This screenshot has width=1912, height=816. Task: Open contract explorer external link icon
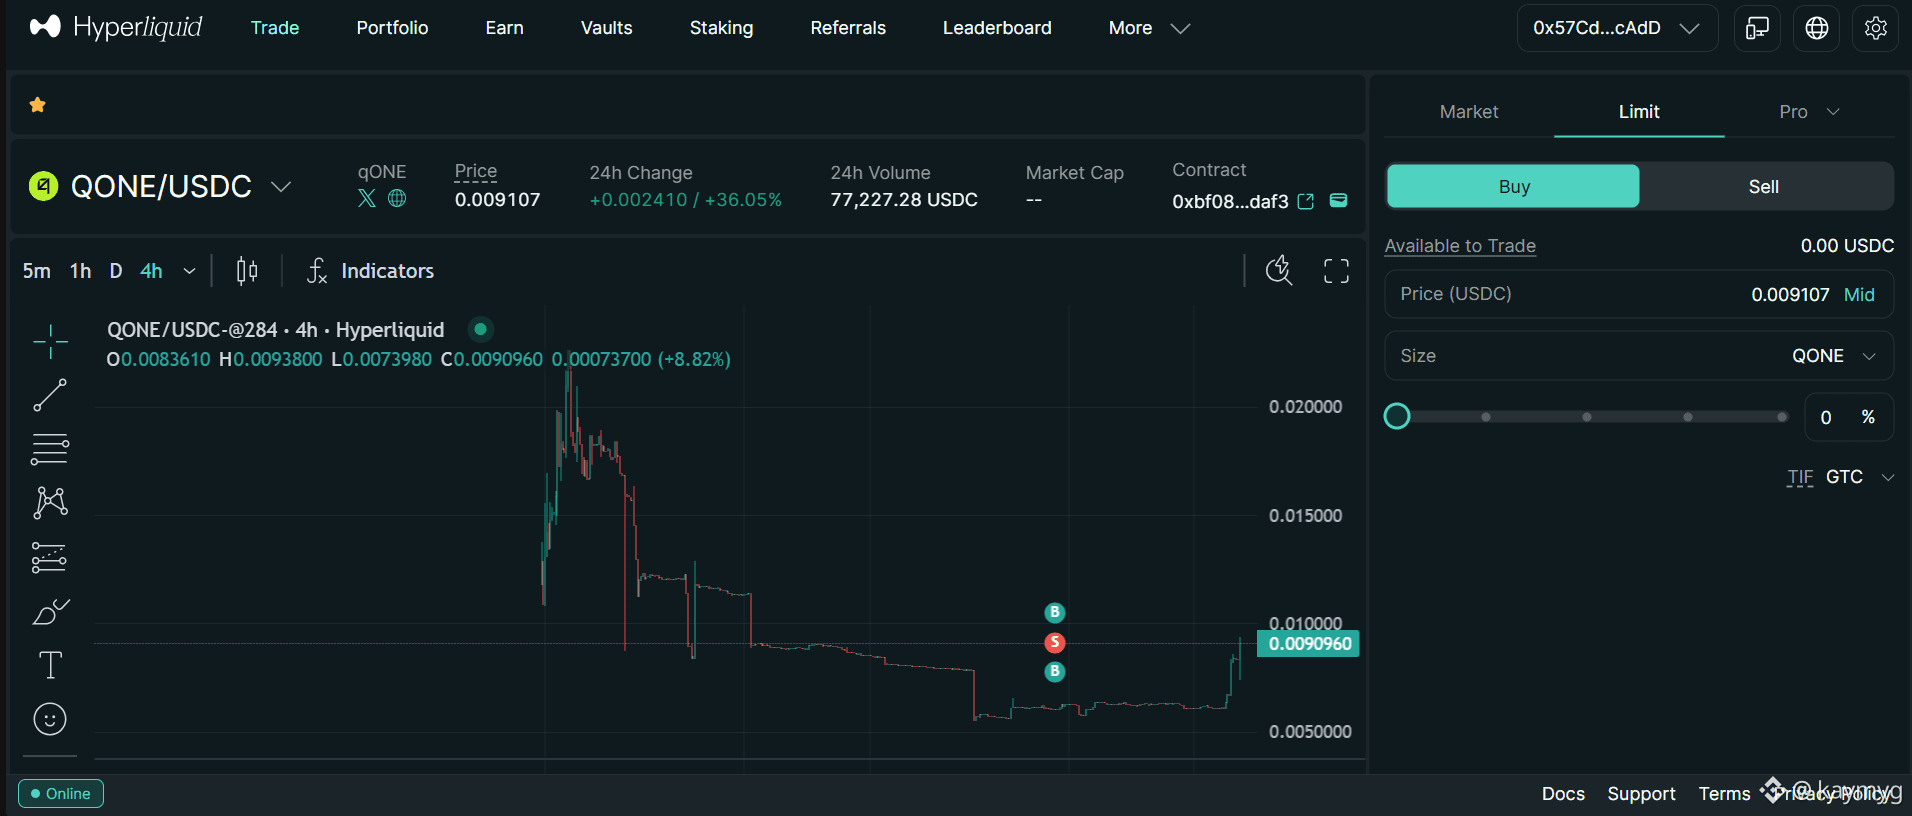pos(1306,201)
